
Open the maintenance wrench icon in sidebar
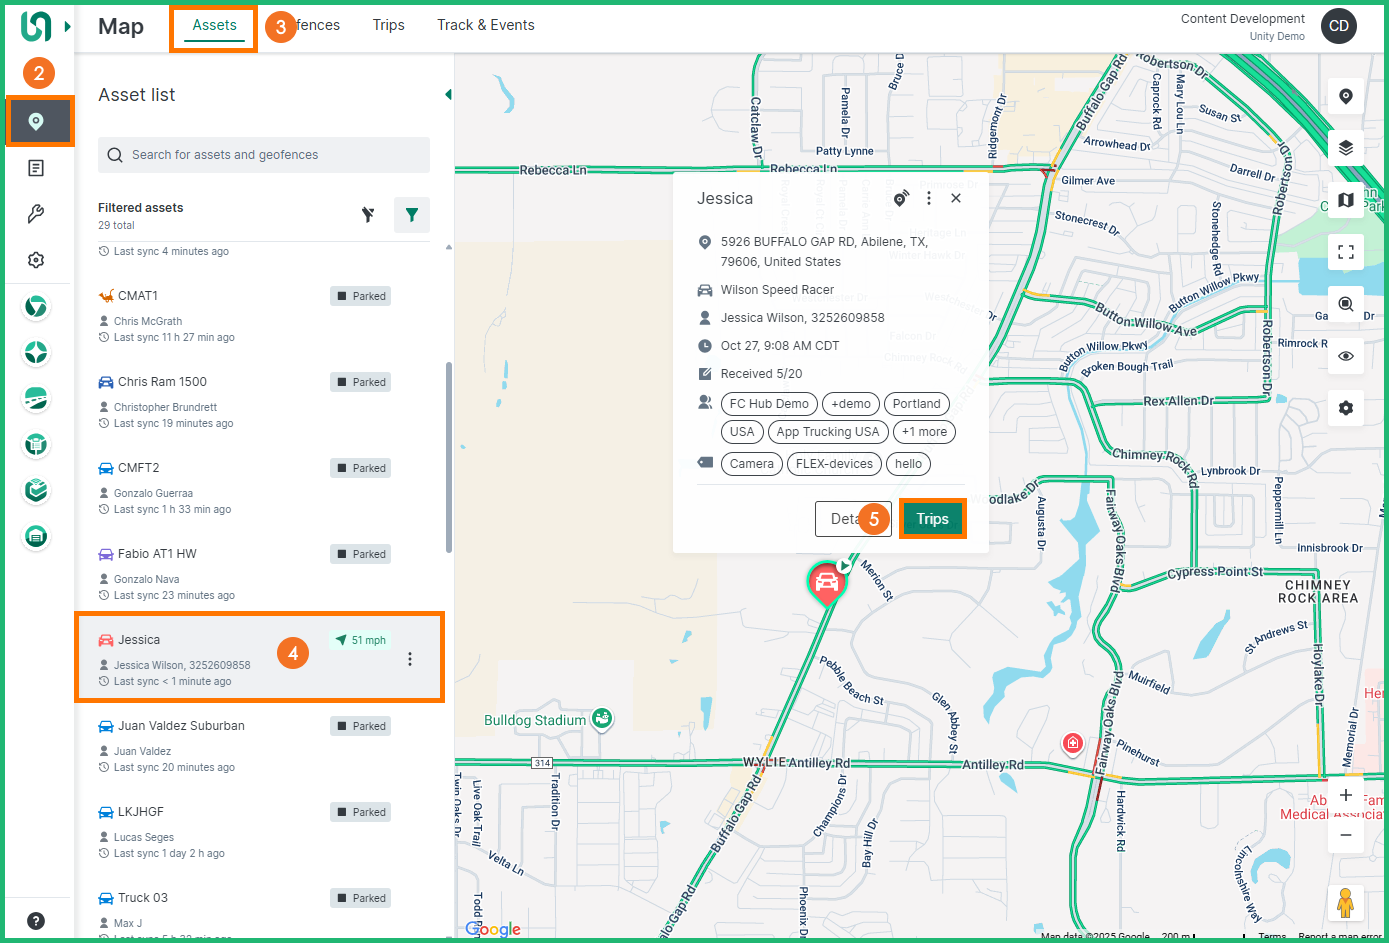point(36,214)
